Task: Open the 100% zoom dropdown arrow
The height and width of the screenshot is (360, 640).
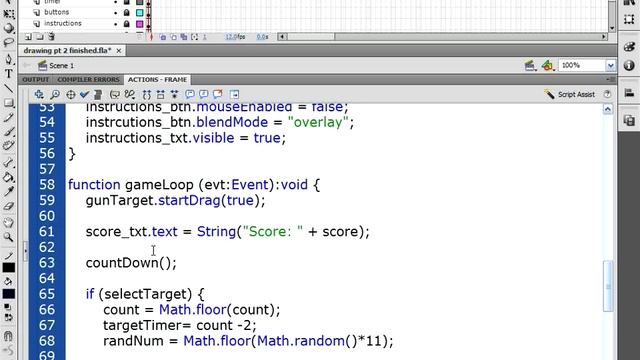Action: pyautogui.click(x=611, y=65)
